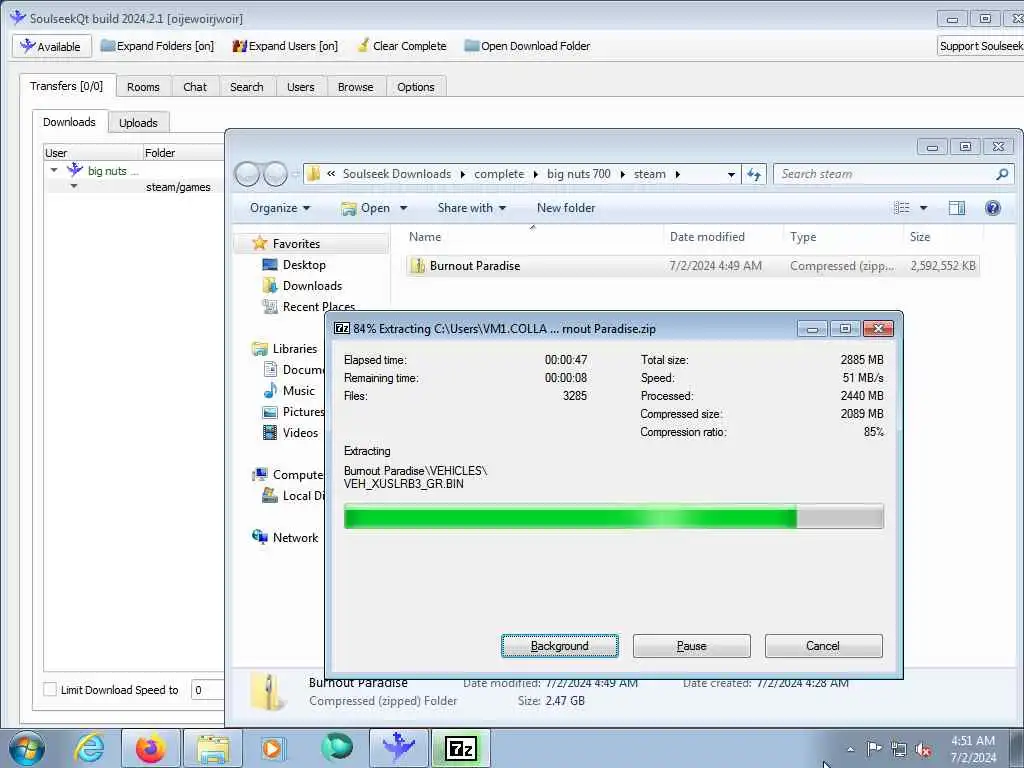Click the Open button in Explorer toolbar
The height and width of the screenshot is (768, 1024).
point(366,208)
